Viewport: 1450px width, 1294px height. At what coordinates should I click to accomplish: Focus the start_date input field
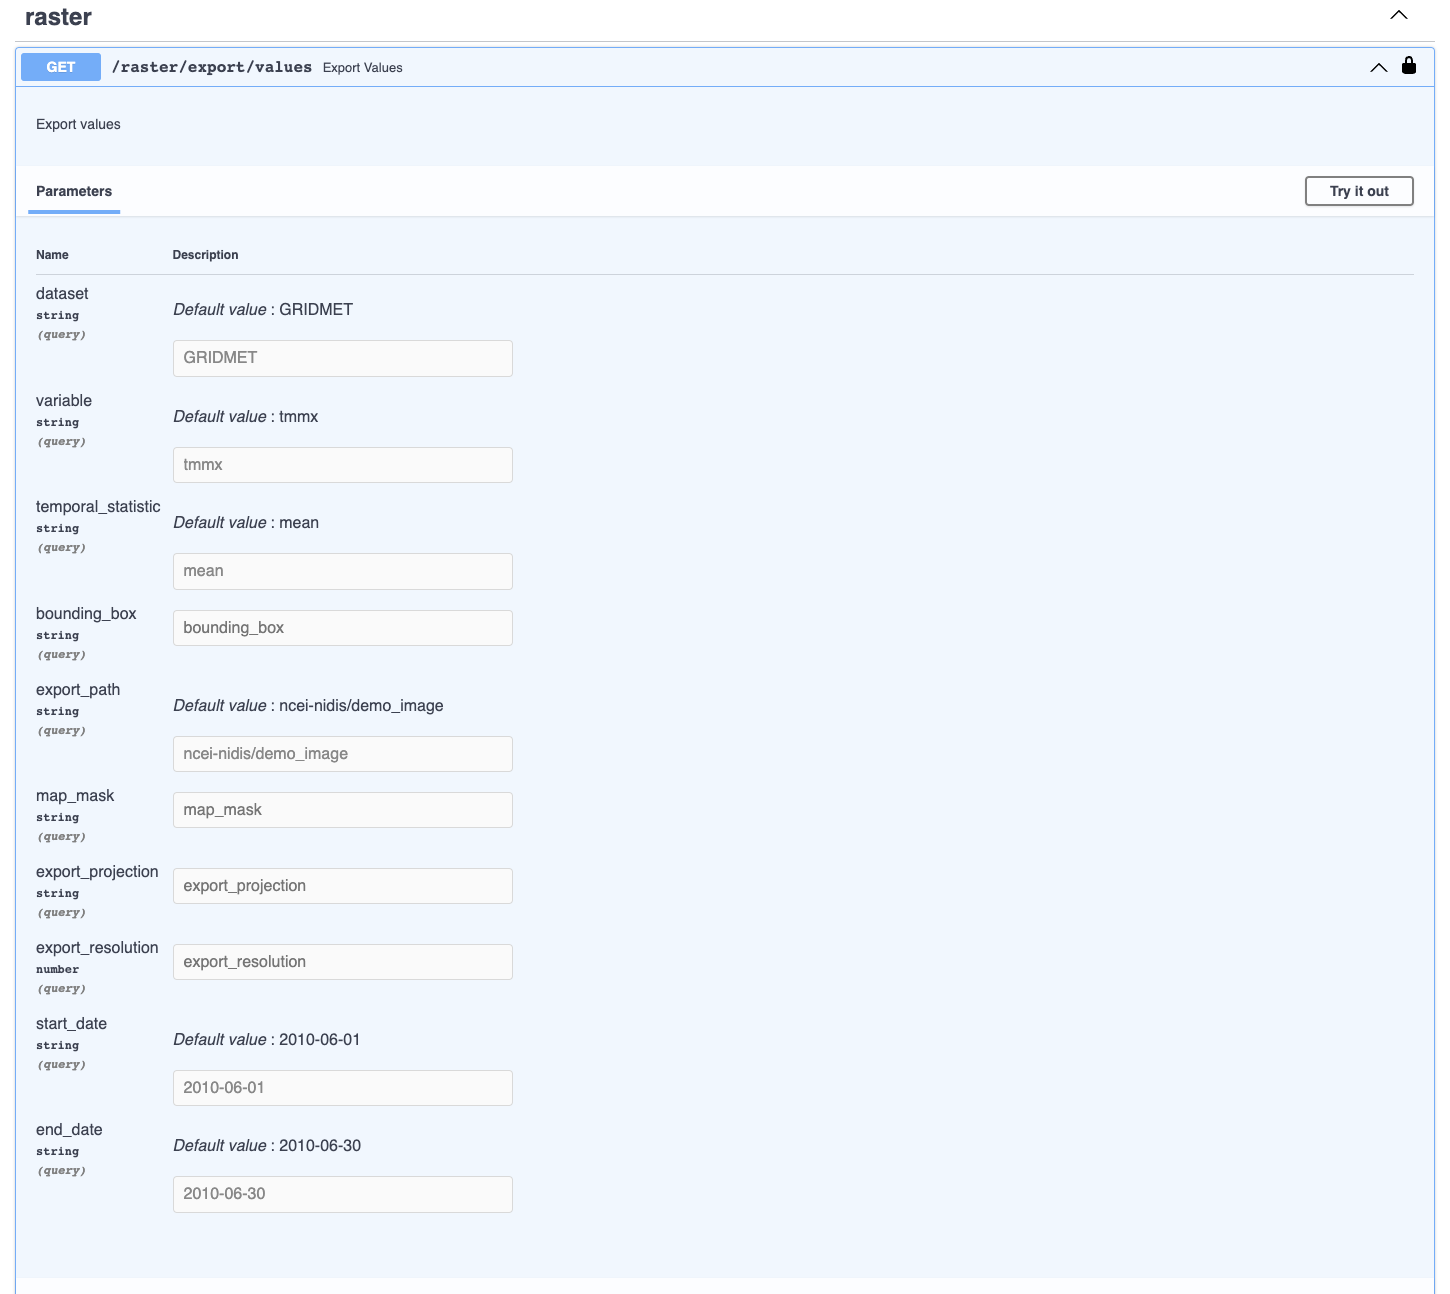(x=342, y=1088)
